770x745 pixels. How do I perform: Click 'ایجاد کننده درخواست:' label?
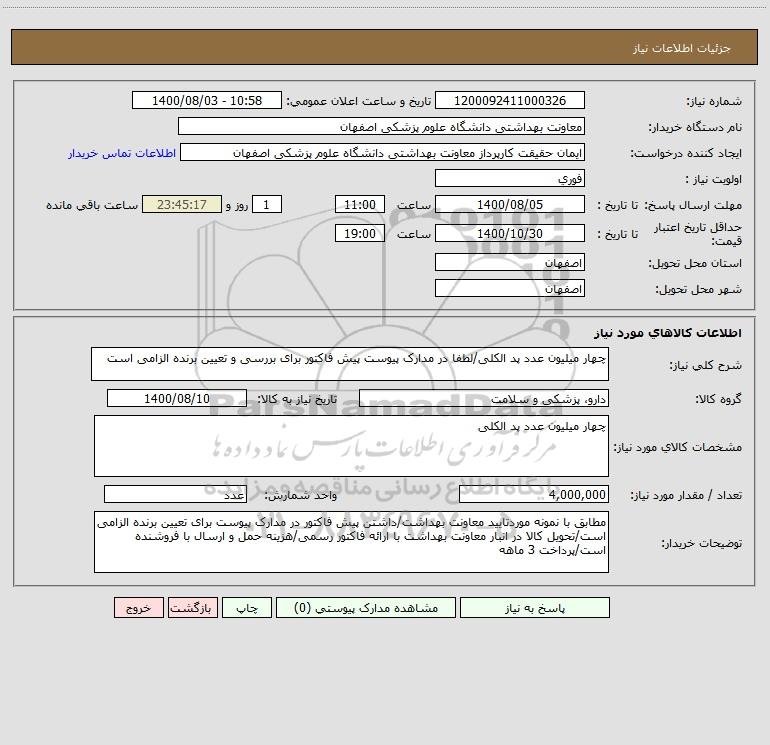pyautogui.click(x=686, y=153)
